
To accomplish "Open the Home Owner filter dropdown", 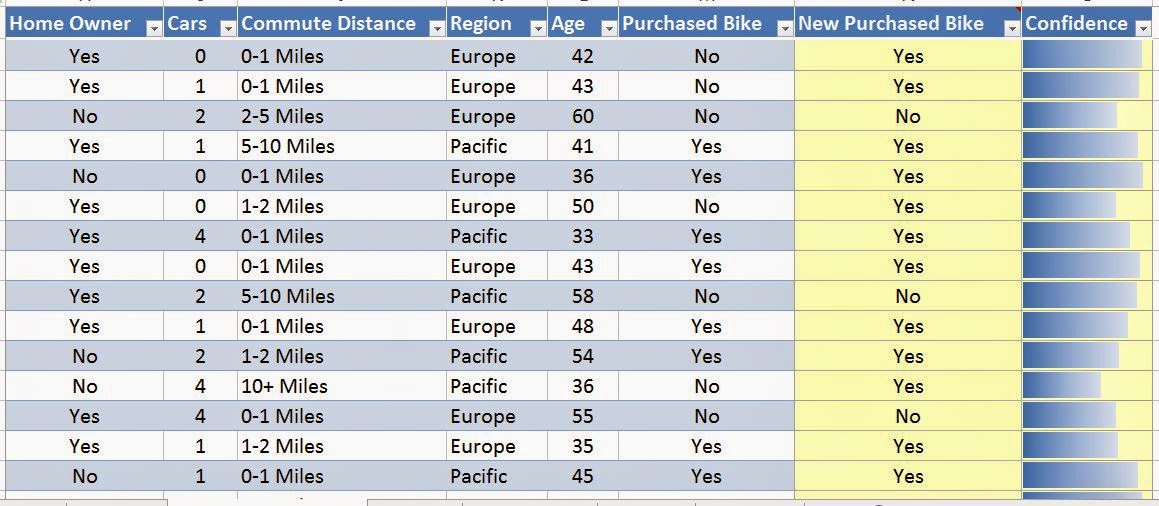I will click(153, 29).
